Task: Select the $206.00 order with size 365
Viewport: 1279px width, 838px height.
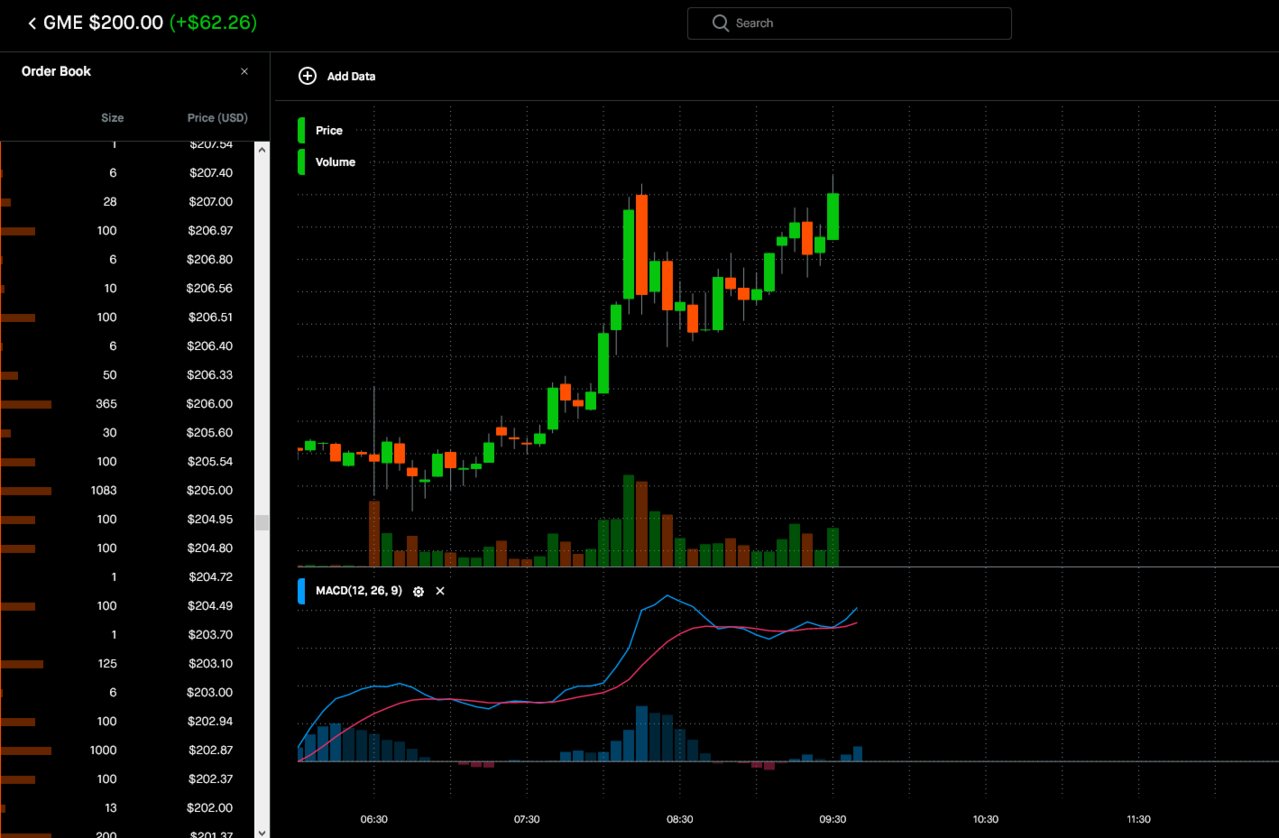Action: pyautogui.click(x=127, y=404)
